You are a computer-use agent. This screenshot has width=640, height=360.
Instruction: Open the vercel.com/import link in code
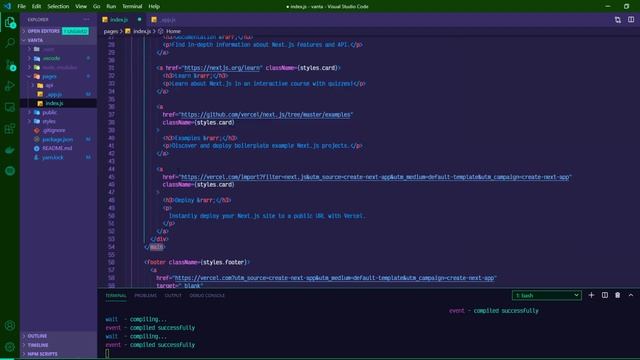click(x=375, y=177)
